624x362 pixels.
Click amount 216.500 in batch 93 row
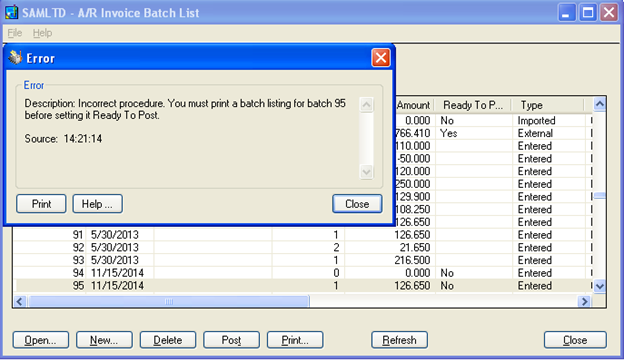[412, 260]
